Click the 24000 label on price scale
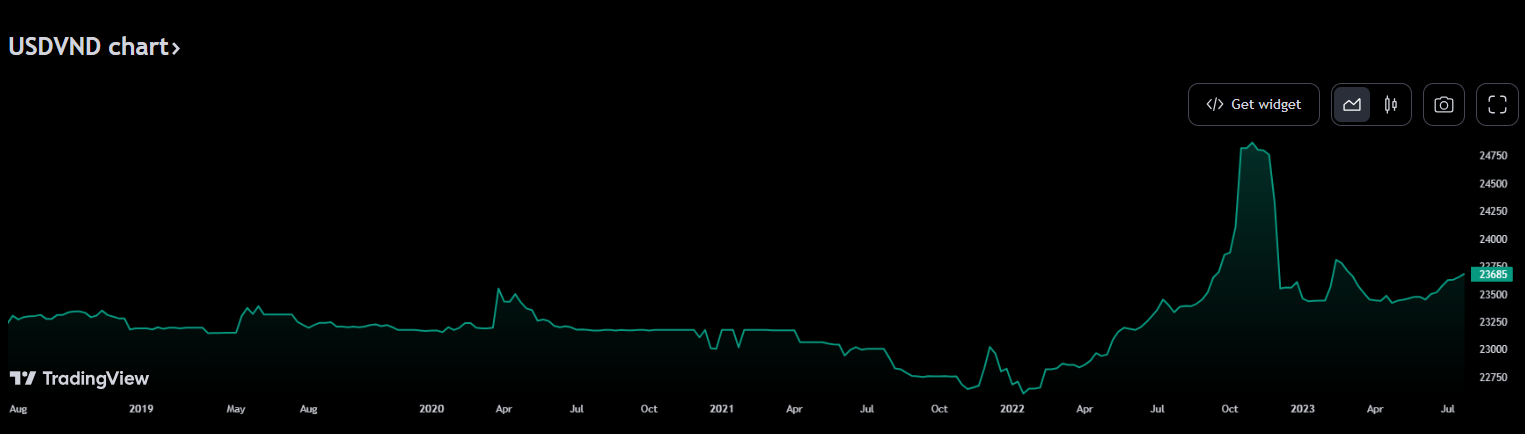The width and height of the screenshot is (1525, 434). pos(1493,240)
